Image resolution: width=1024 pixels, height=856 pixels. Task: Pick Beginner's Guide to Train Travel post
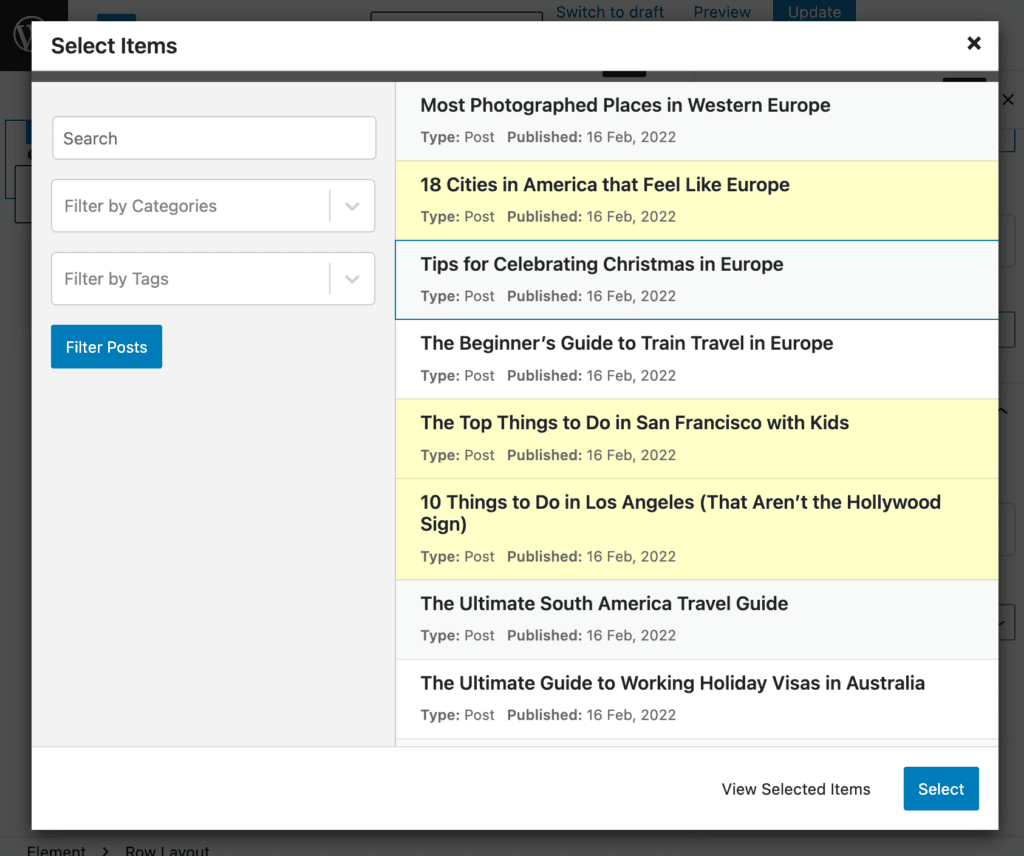point(696,358)
